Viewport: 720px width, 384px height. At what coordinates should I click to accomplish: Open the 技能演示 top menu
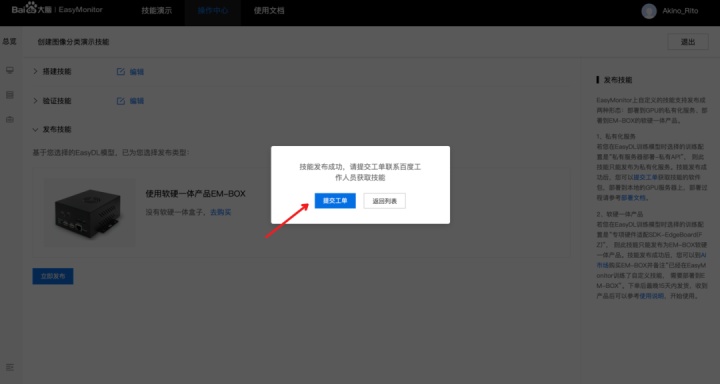pos(157,11)
